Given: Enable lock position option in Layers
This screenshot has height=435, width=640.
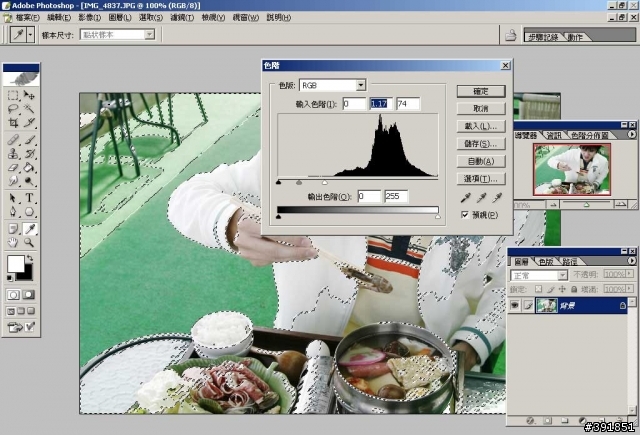Looking at the screenshot, I should pyautogui.click(x=562, y=289).
